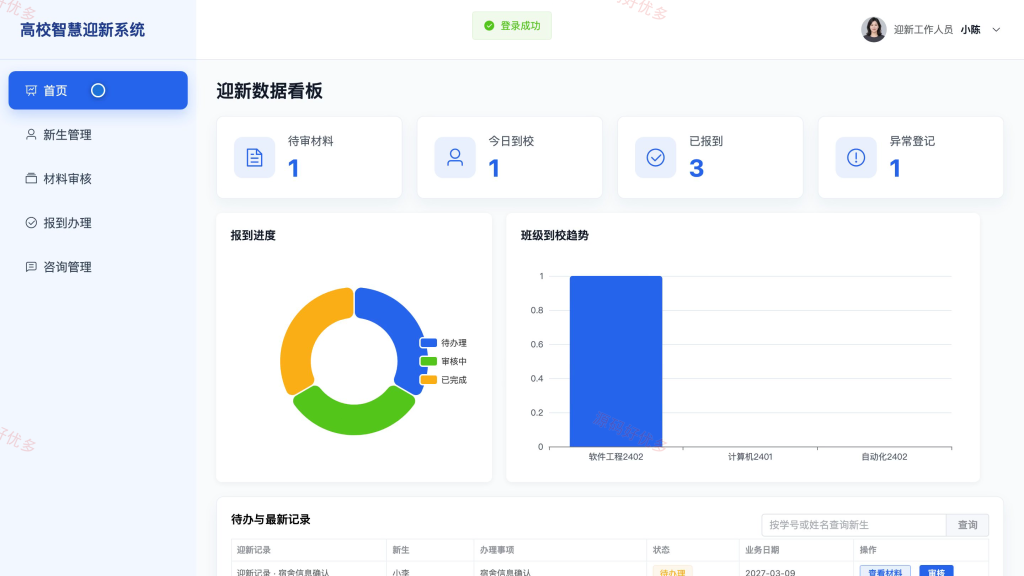Image resolution: width=1024 pixels, height=576 pixels.
Task: Click the 审核 button
Action: pyautogui.click(x=936, y=571)
